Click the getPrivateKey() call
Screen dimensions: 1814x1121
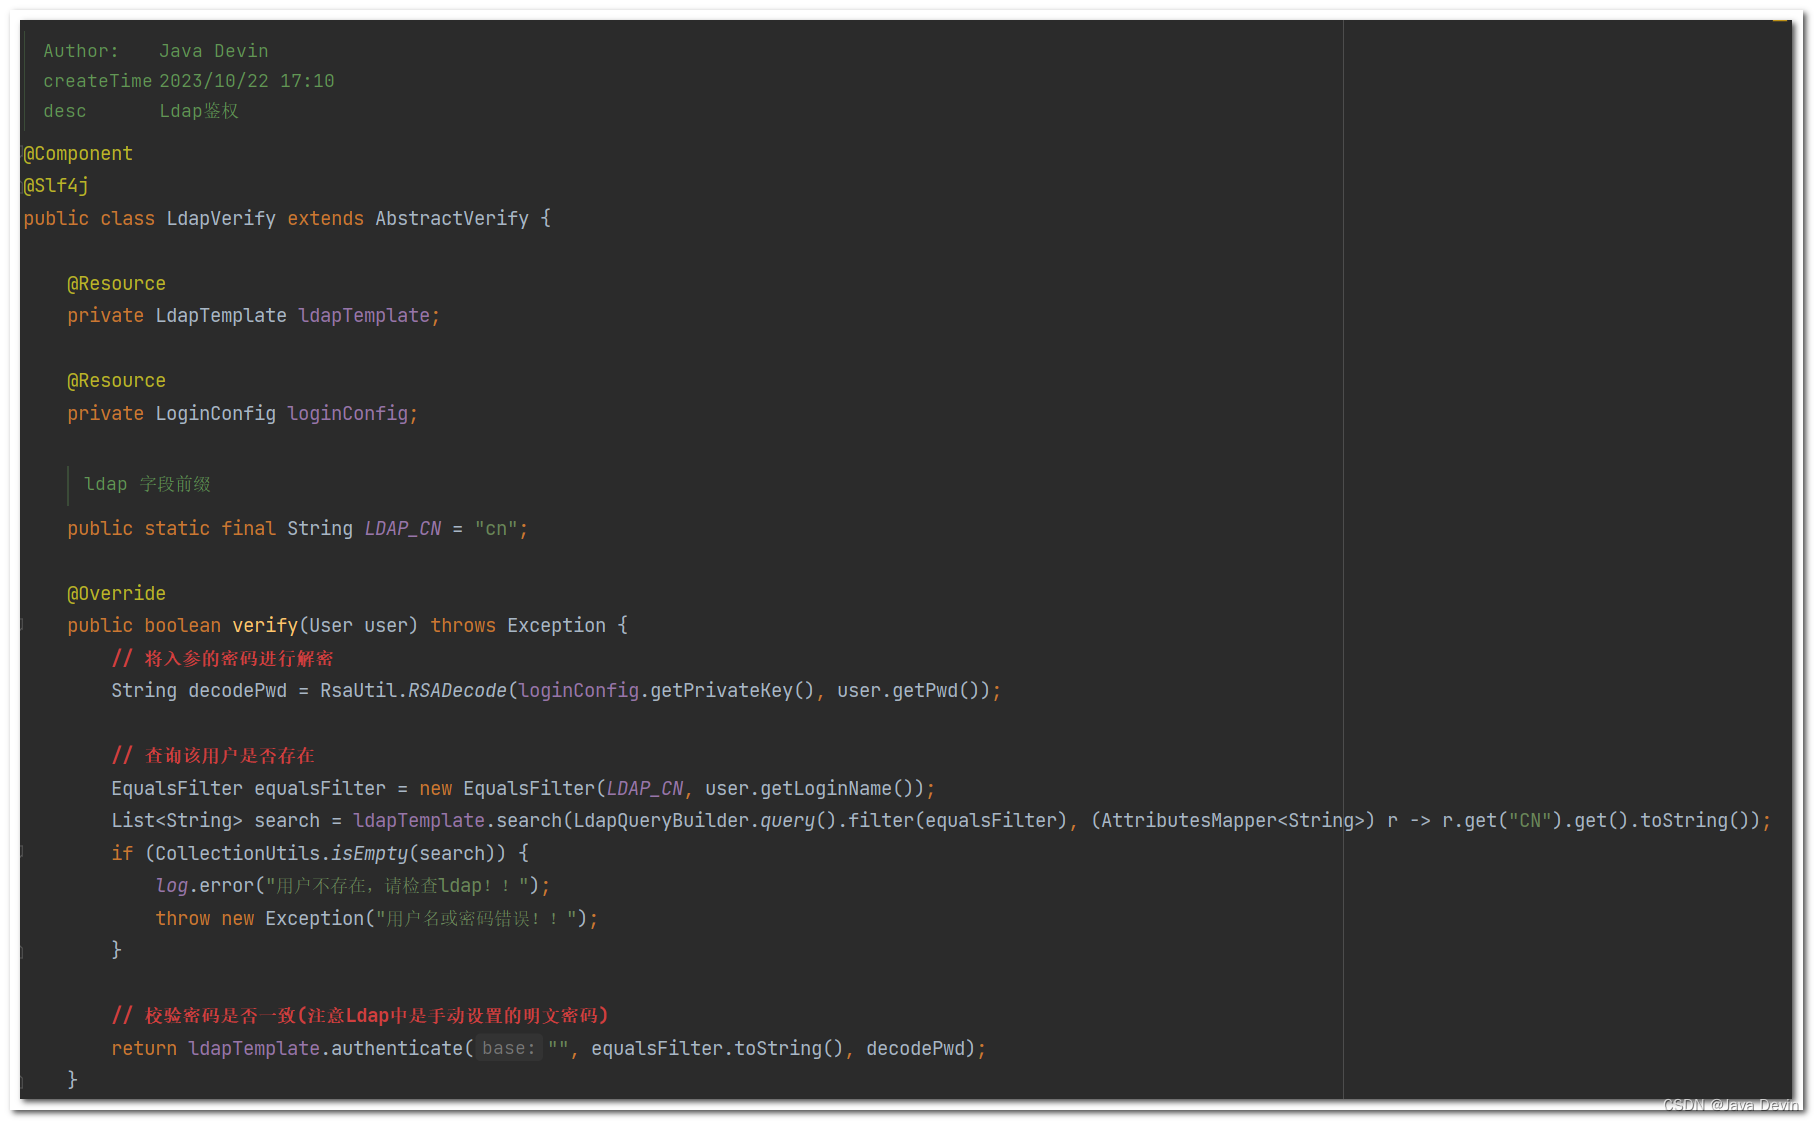732,690
